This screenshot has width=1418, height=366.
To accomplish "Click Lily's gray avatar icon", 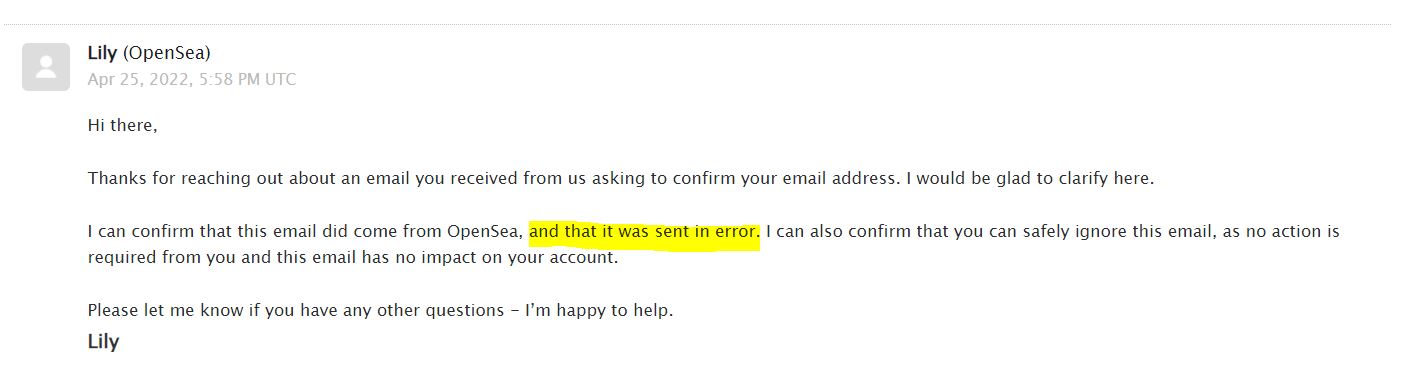I will coord(46,67).
